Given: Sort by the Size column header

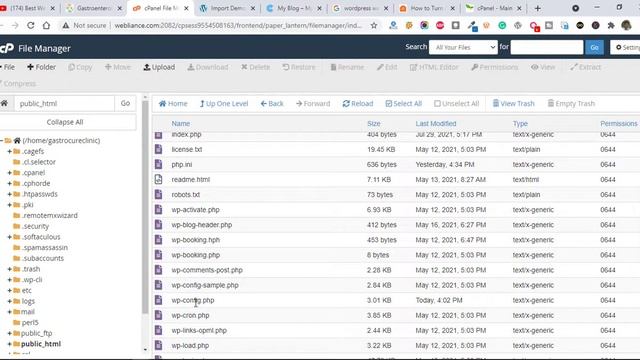Looking at the screenshot, I should 373,123.
